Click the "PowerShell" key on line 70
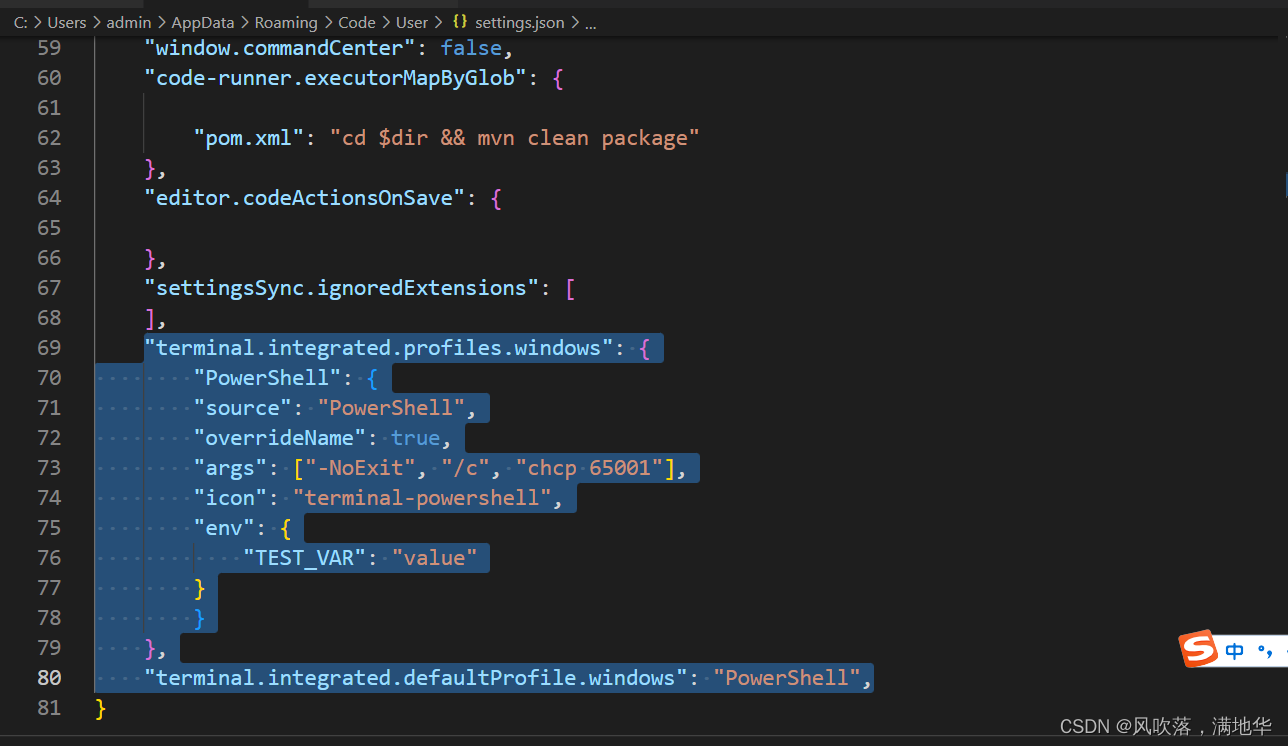The height and width of the screenshot is (746, 1288). point(267,378)
